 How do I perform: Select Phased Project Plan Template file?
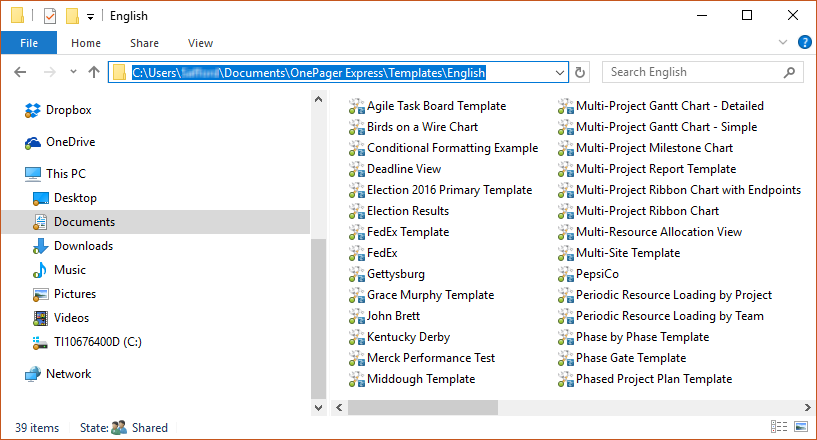coord(645,379)
